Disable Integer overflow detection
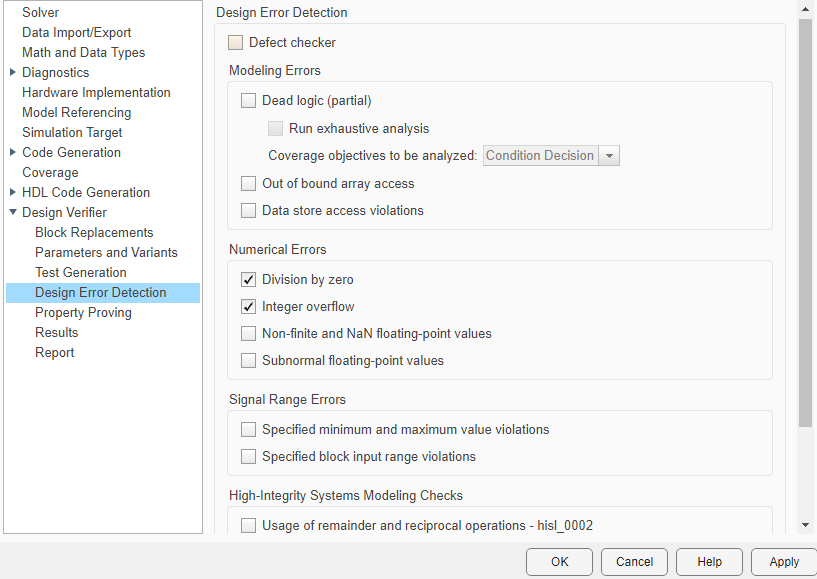Image resolution: width=817 pixels, height=579 pixels. [248, 306]
